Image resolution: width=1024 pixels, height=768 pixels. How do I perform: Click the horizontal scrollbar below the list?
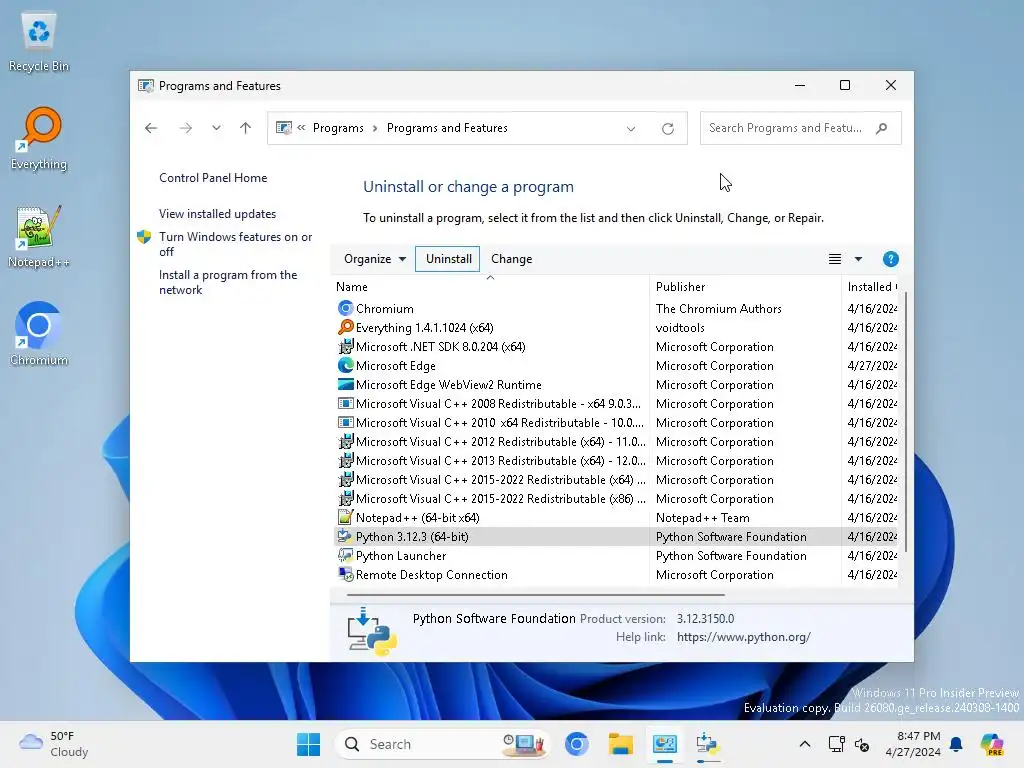tap(536, 595)
